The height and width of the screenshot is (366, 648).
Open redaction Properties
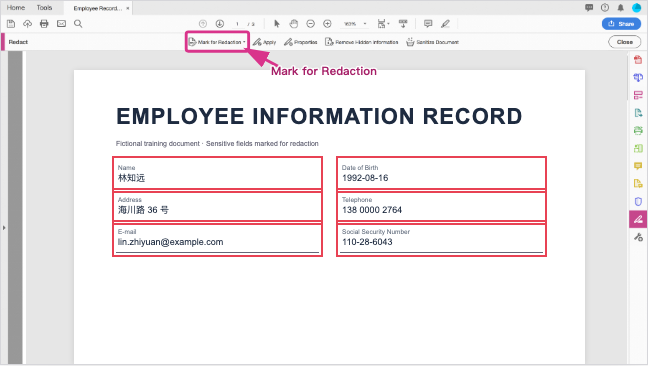click(300, 42)
